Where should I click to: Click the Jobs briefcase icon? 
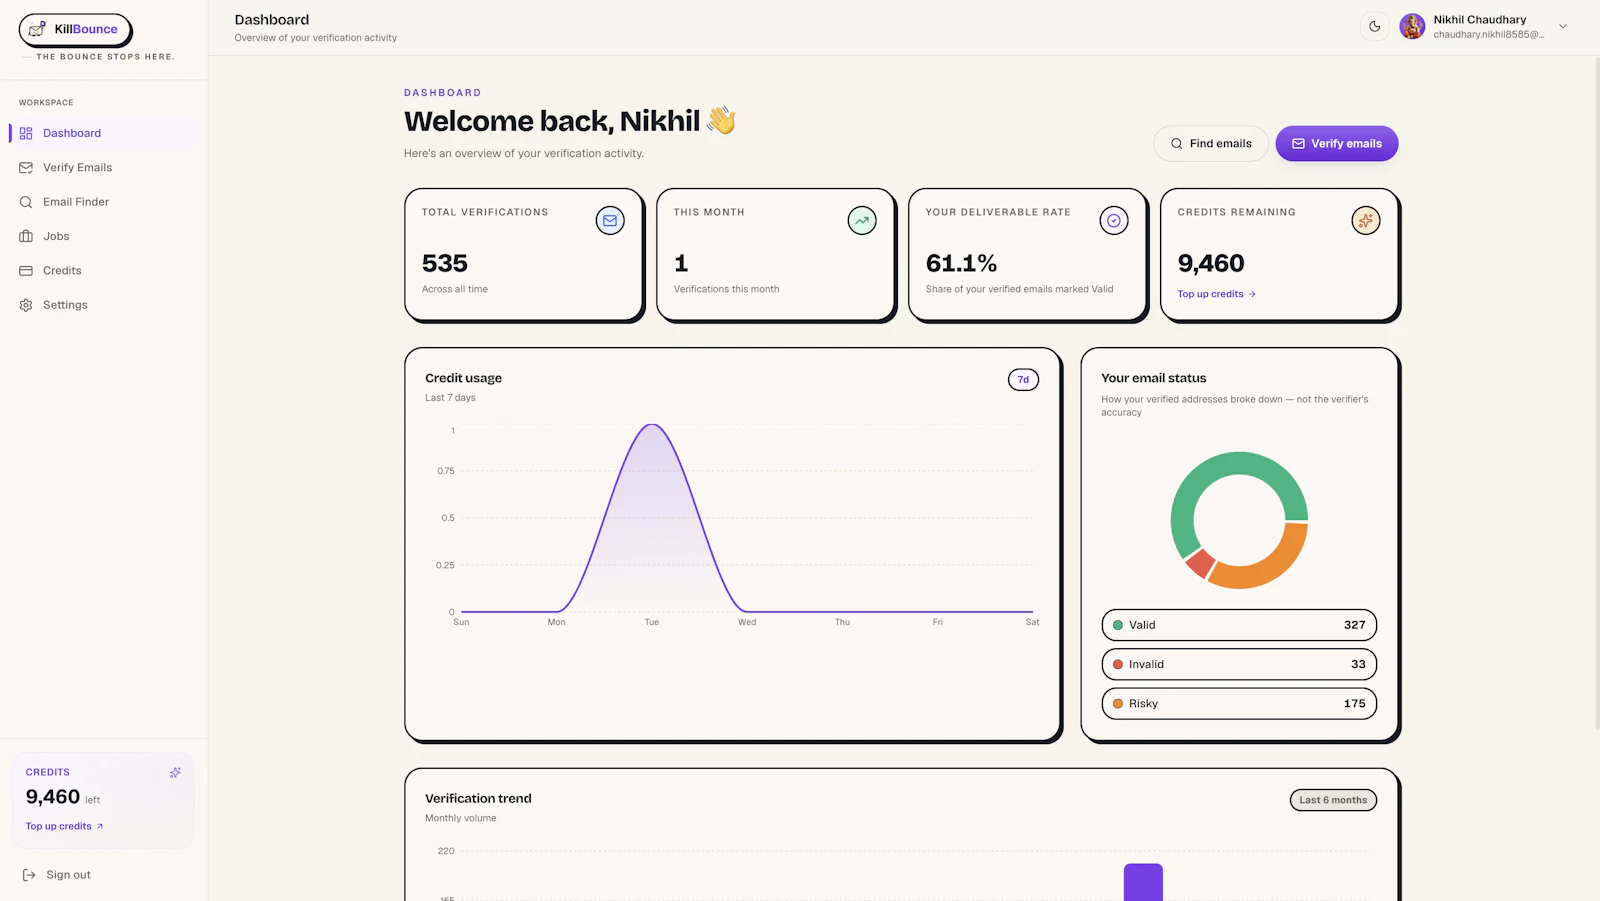click(26, 236)
